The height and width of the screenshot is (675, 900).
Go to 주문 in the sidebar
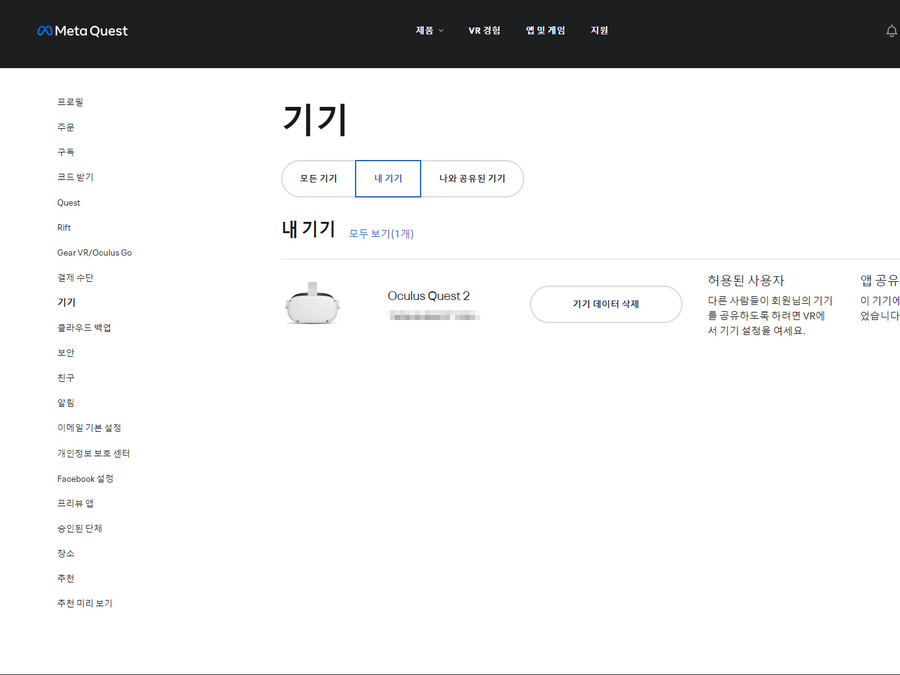(66, 127)
